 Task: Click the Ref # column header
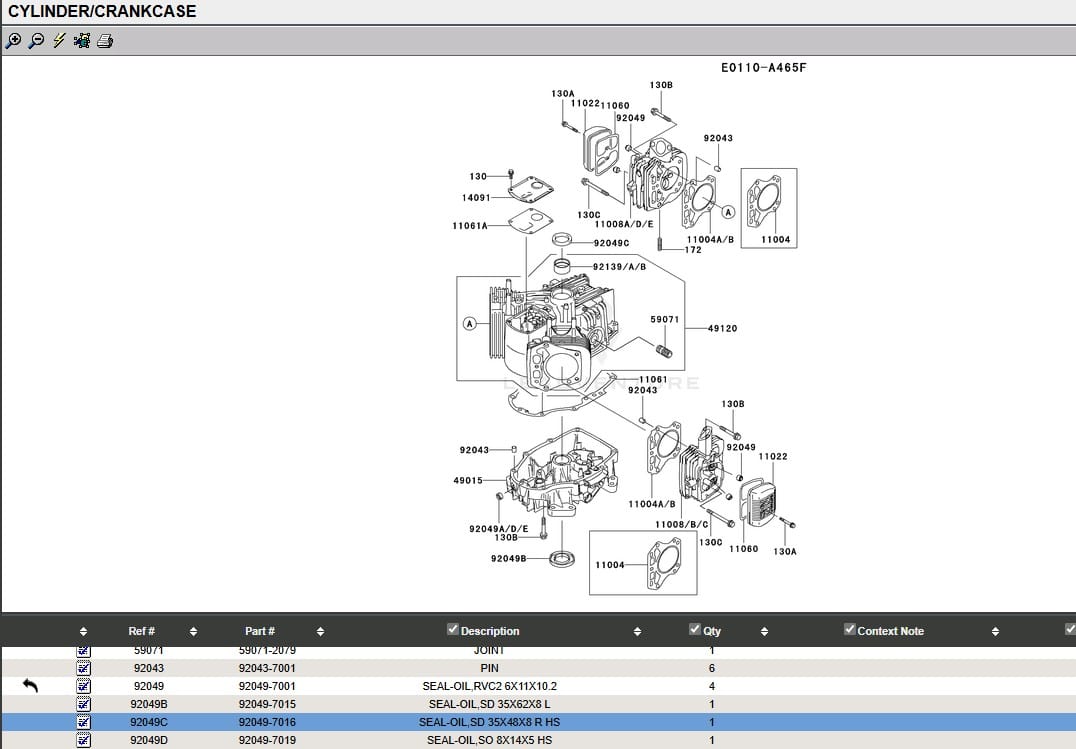[x=142, y=631]
